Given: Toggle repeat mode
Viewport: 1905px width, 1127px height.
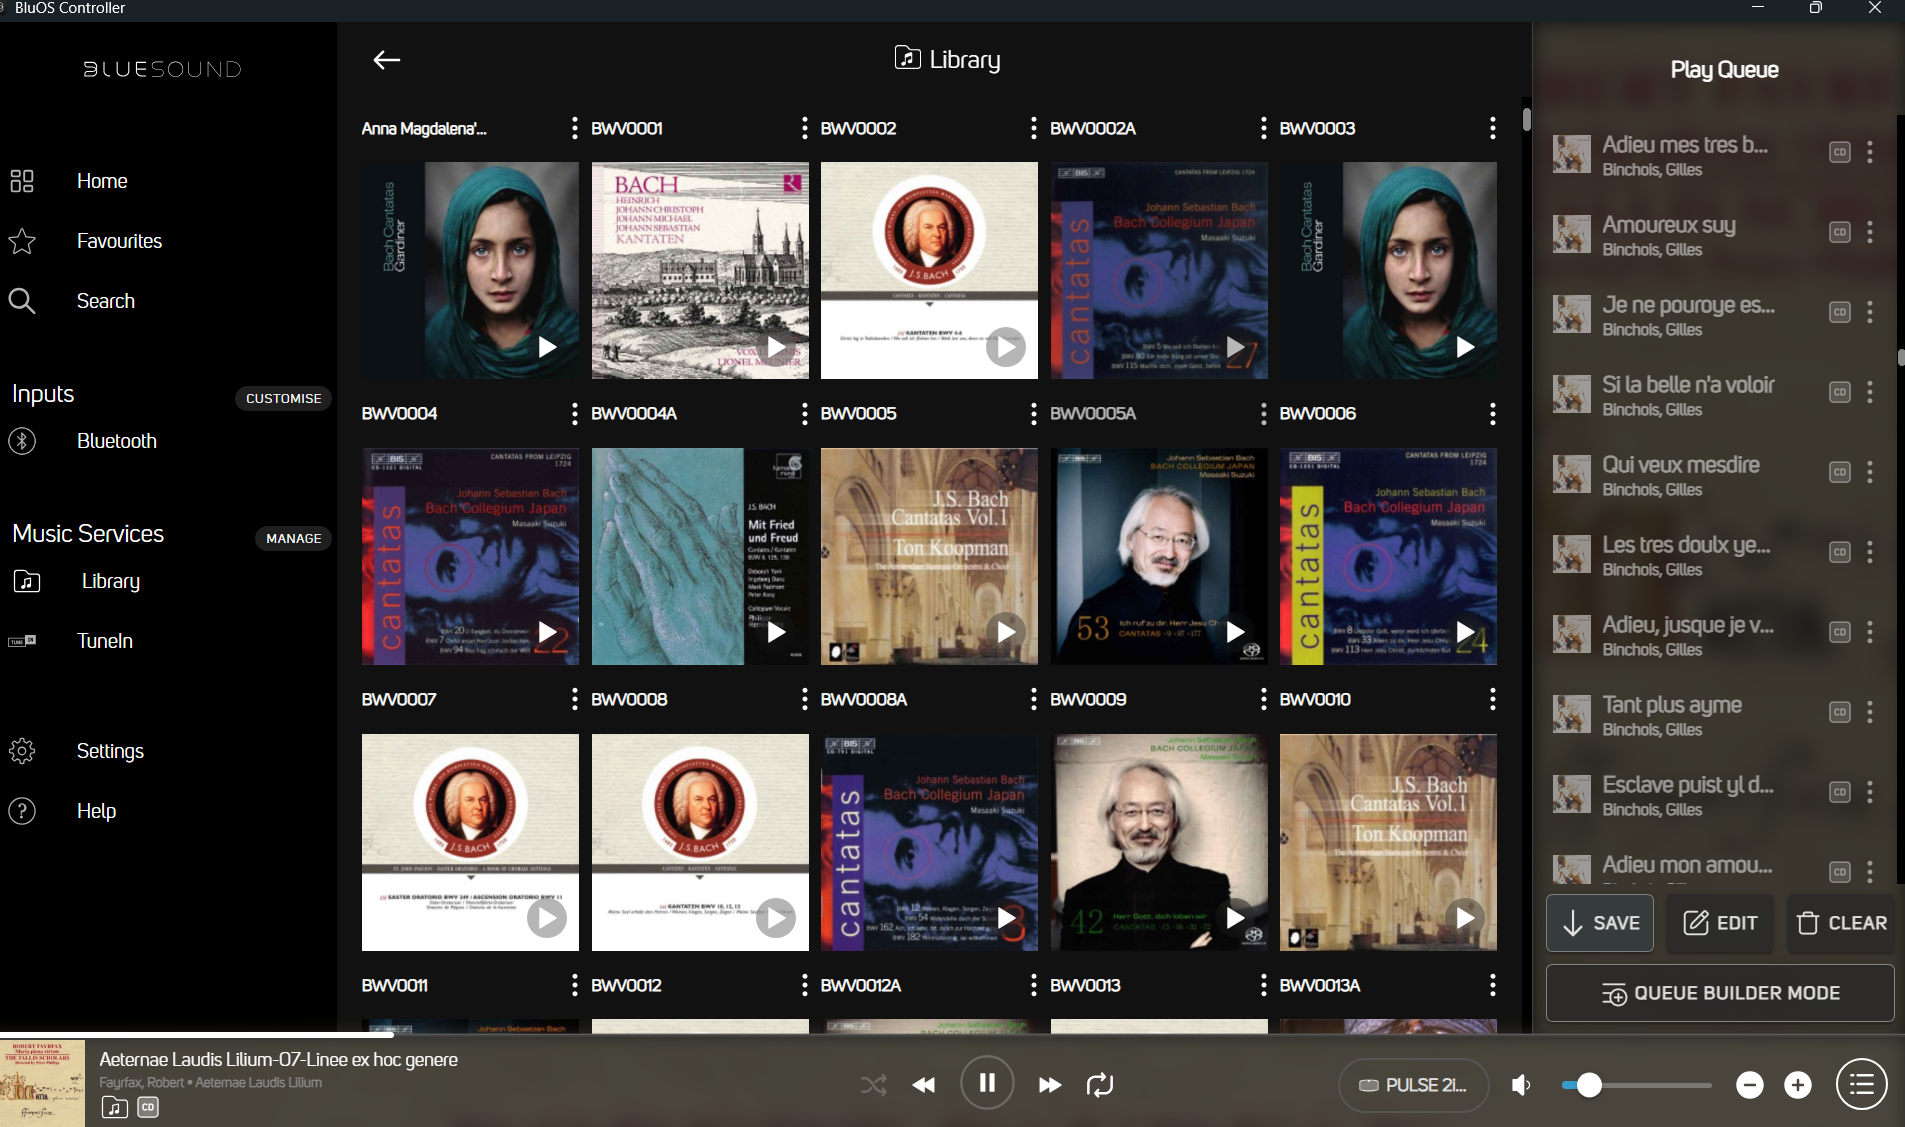Looking at the screenshot, I should (1100, 1085).
